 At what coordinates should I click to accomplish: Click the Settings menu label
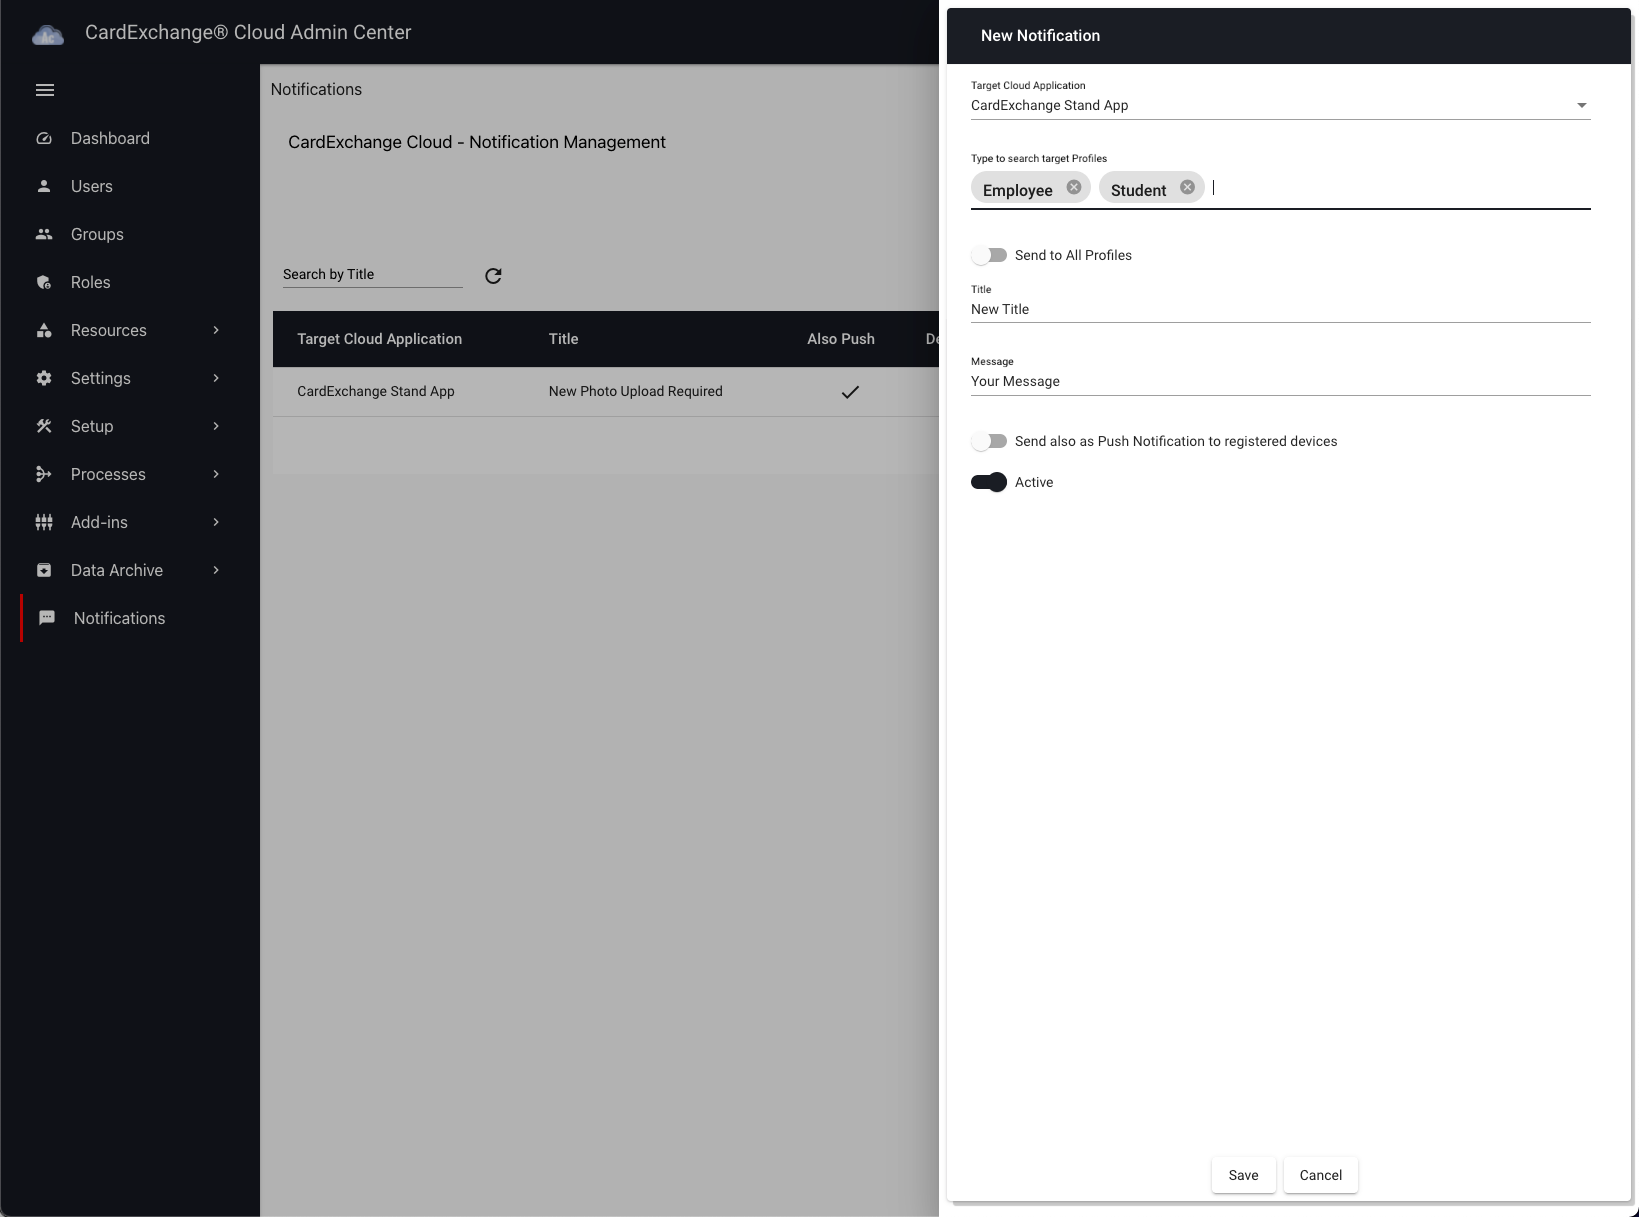pos(101,379)
